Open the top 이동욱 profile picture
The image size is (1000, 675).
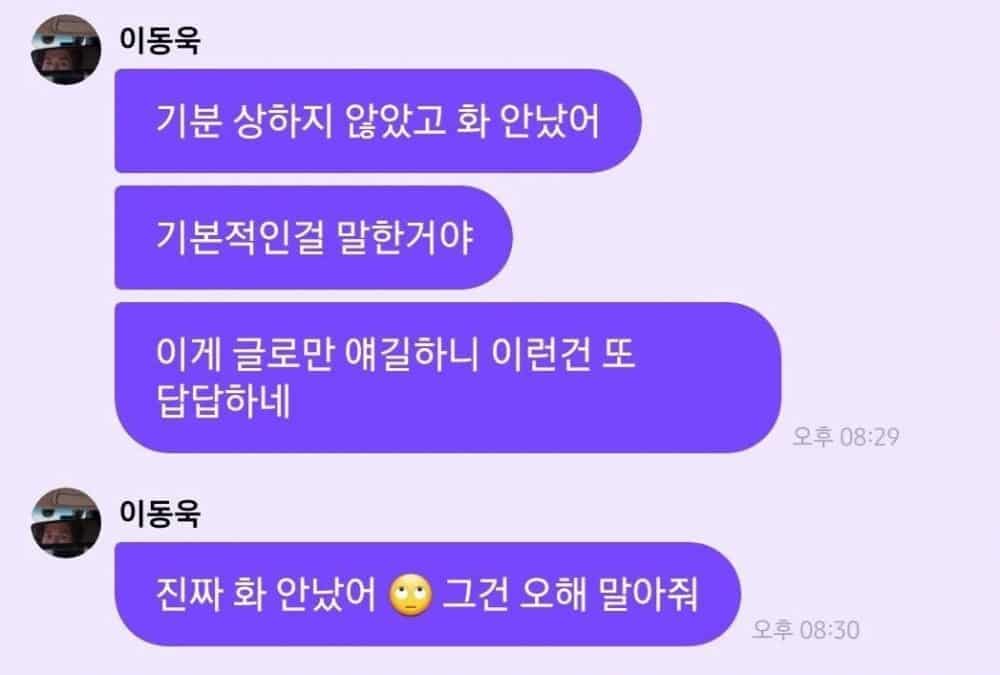click(66, 50)
